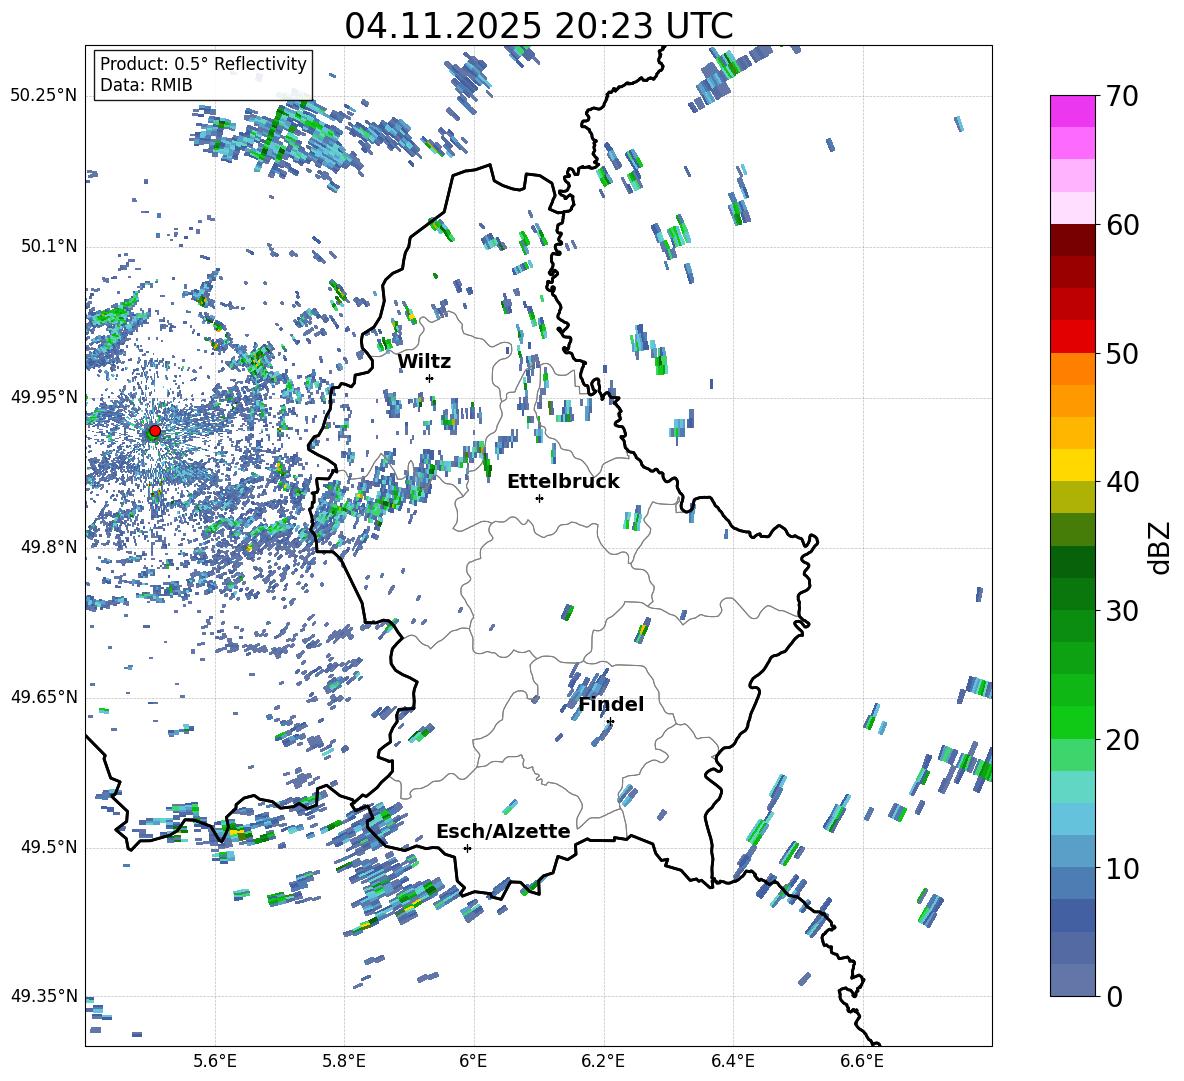Viewport: 1184px width, 1081px height.
Task: Click the yellow colorbar segment near 40
Action: [1072, 465]
